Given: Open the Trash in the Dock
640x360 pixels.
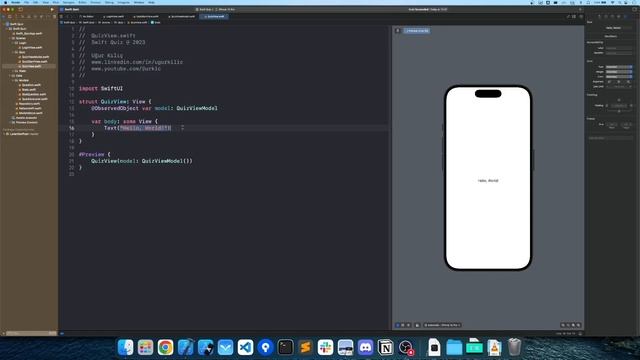Looking at the screenshot, I should (x=515, y=347).
